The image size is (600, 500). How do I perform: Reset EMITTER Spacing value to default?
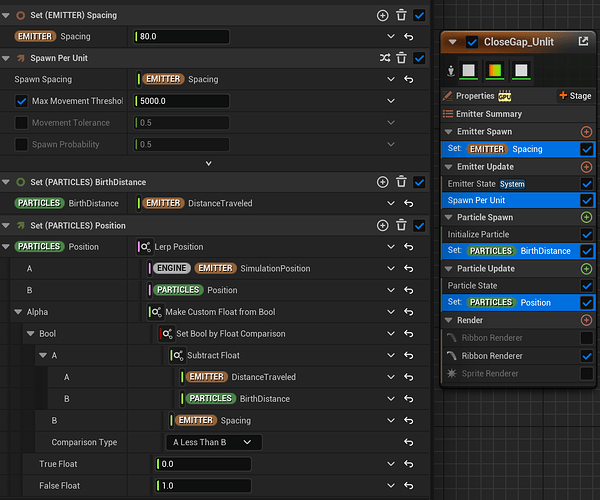(x=409, y=37)
